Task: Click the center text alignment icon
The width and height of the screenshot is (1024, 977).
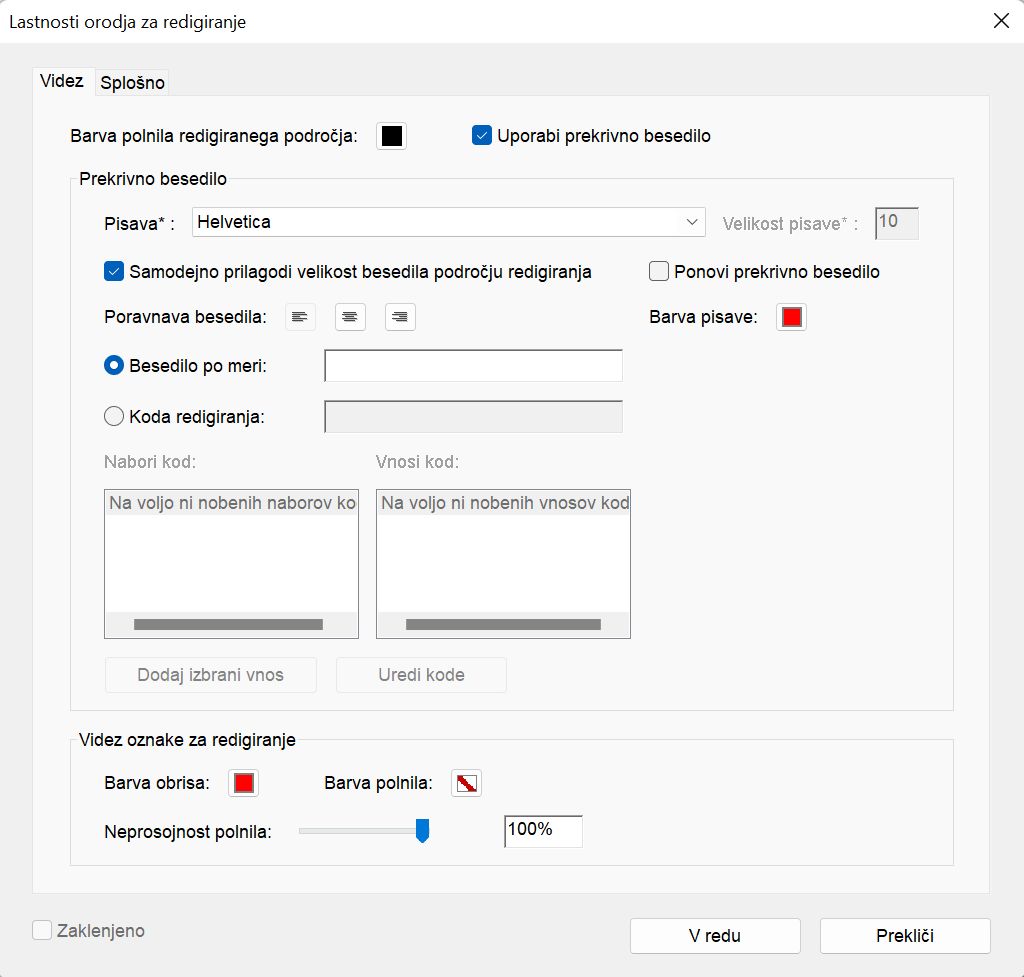Action: click(x=350, y=318)
